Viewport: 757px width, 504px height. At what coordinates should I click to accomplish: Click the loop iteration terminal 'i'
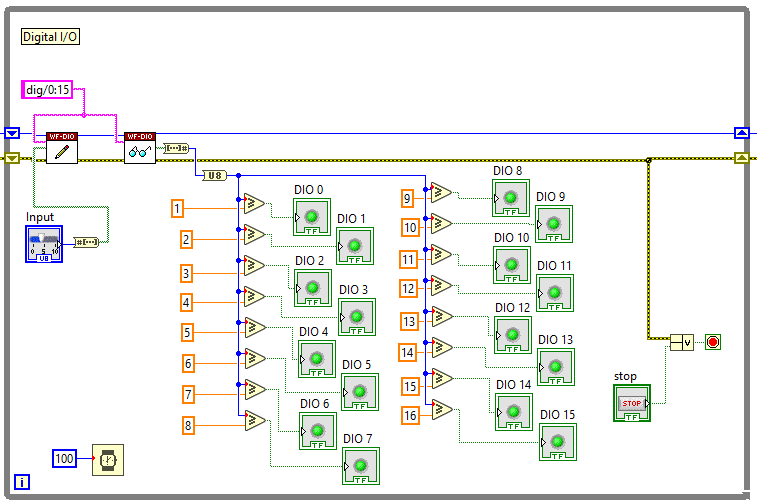click(22, 482)
